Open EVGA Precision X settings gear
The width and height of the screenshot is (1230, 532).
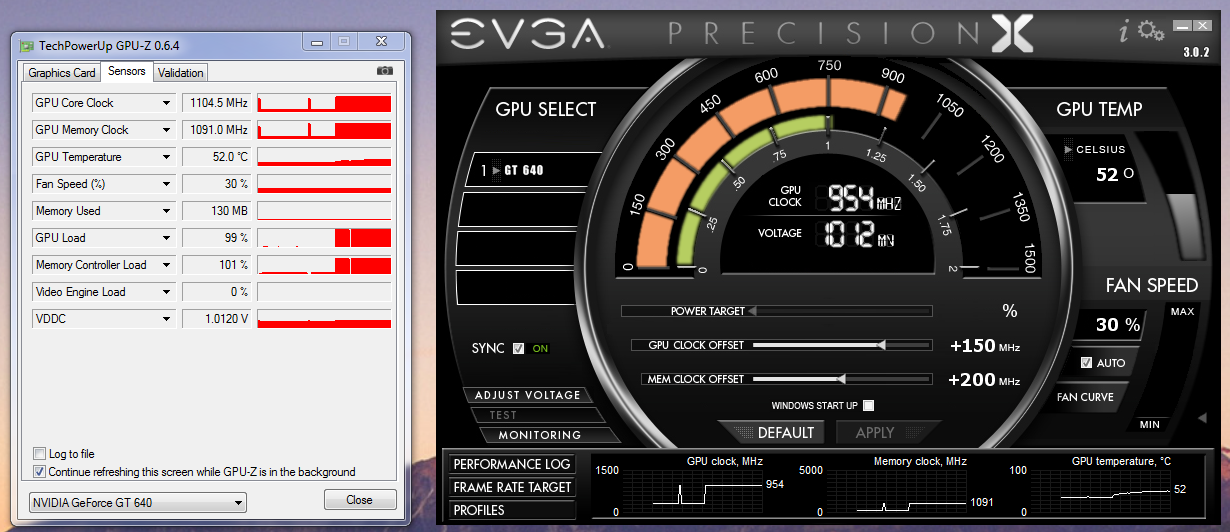click(1152, 31)
